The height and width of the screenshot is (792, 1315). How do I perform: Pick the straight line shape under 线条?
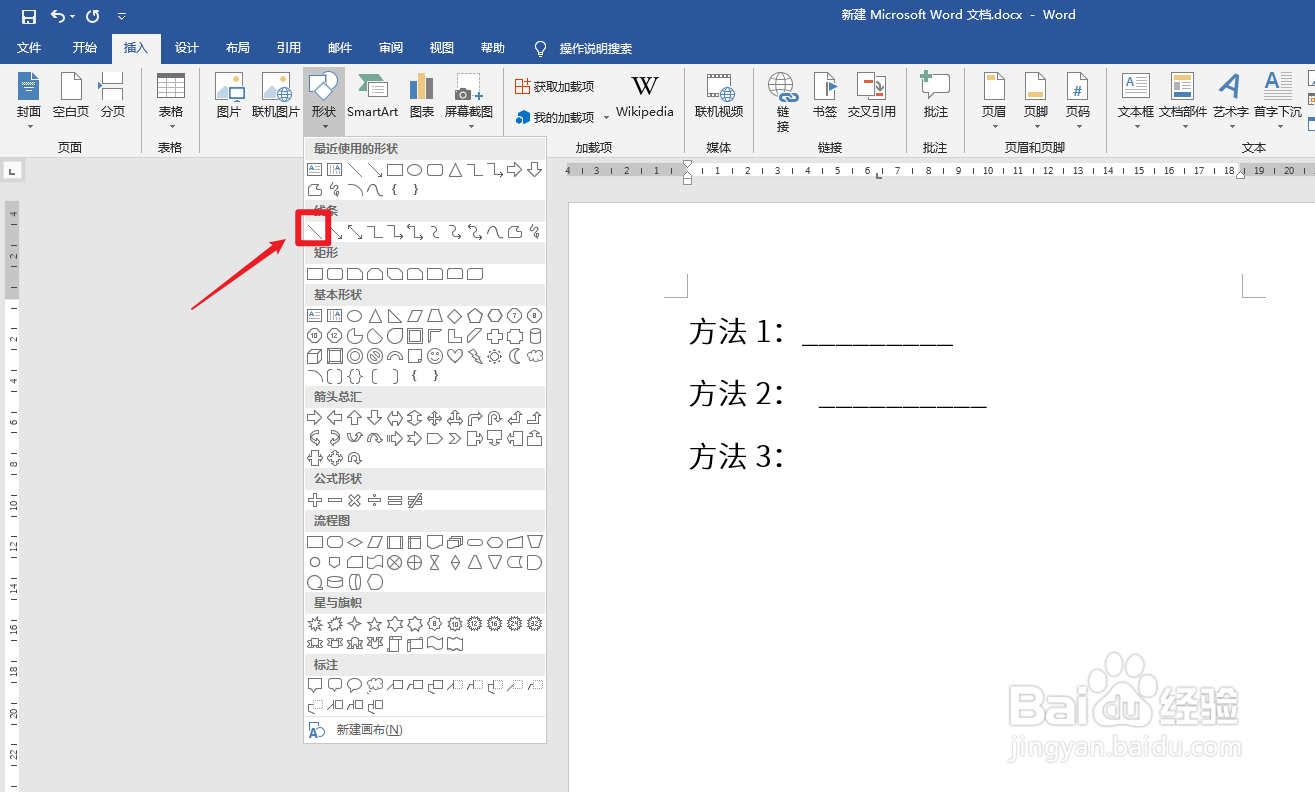(x=314, y=232)
